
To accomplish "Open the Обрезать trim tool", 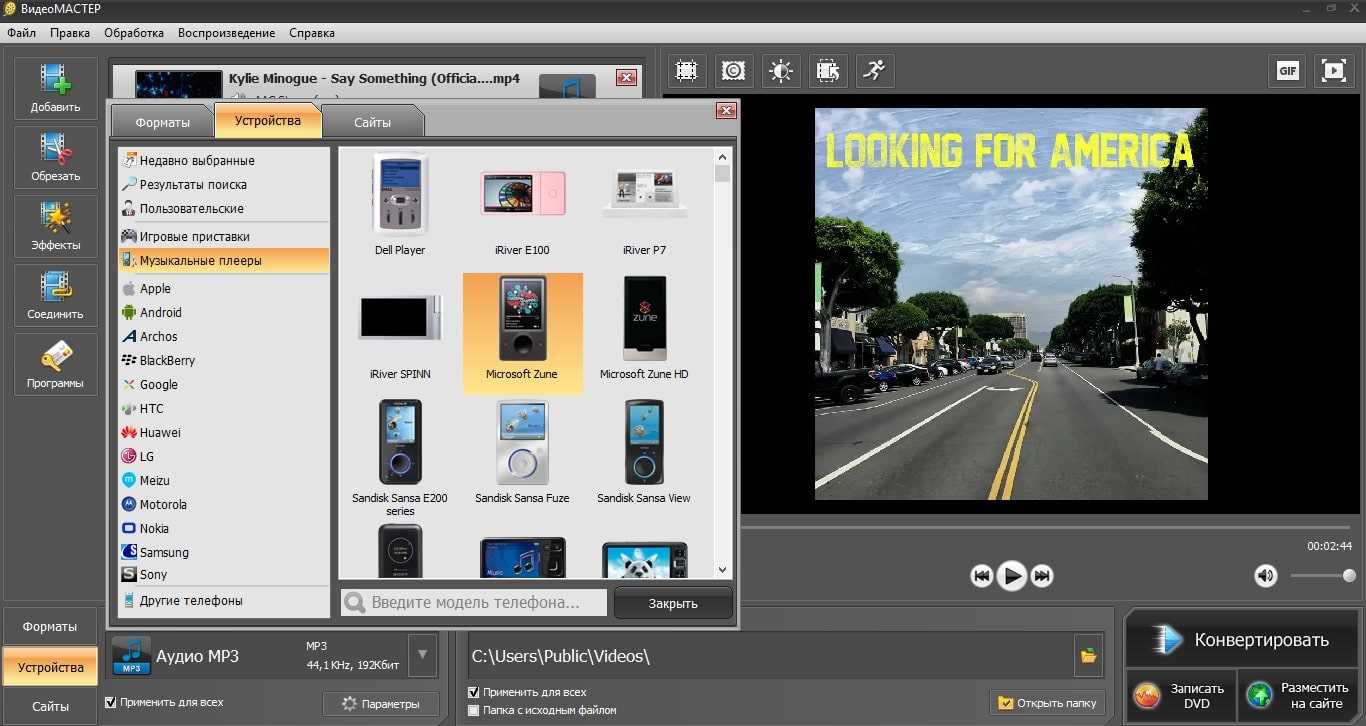I will pos(56,157).
